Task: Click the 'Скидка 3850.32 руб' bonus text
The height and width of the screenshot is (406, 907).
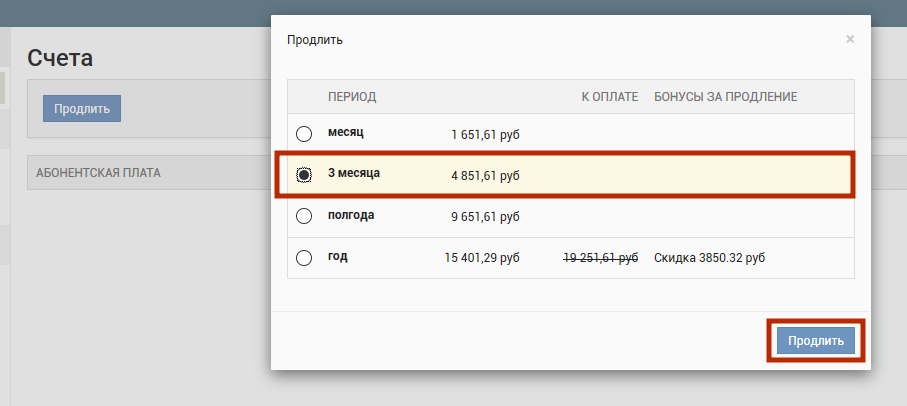Action: point(709,258)
